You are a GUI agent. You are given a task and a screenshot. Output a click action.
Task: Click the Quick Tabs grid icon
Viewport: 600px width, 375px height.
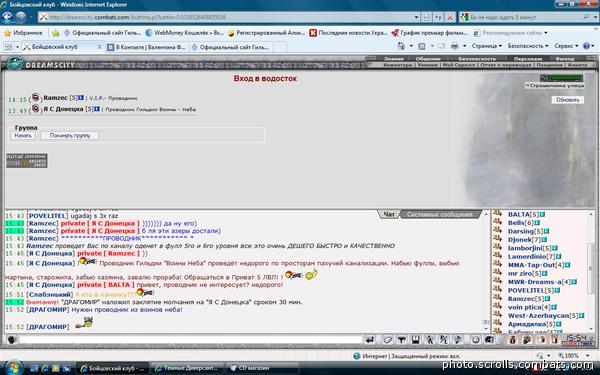tap(8, 47)
